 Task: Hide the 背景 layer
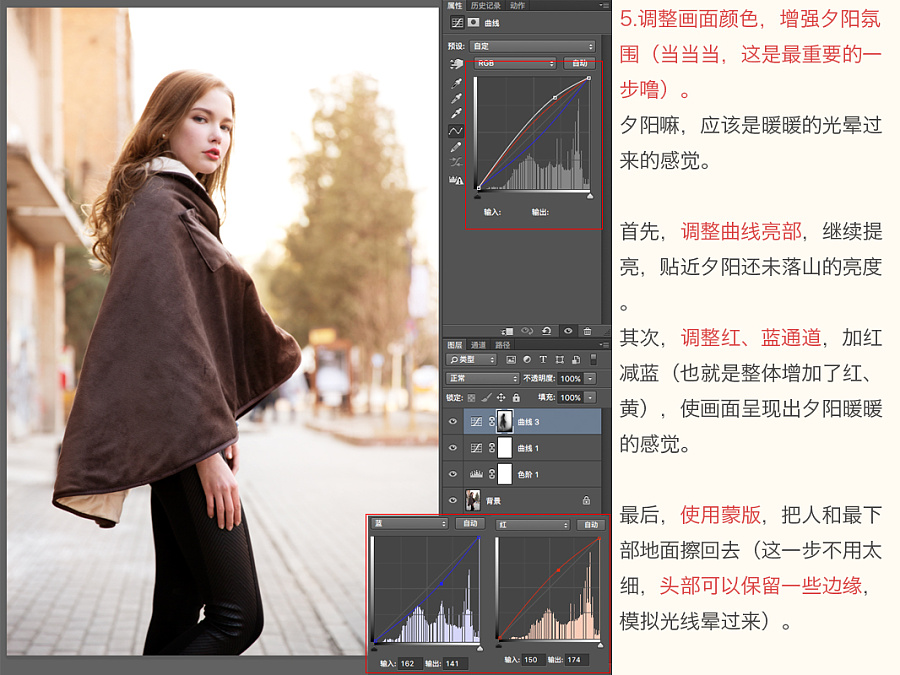[453, 501]
